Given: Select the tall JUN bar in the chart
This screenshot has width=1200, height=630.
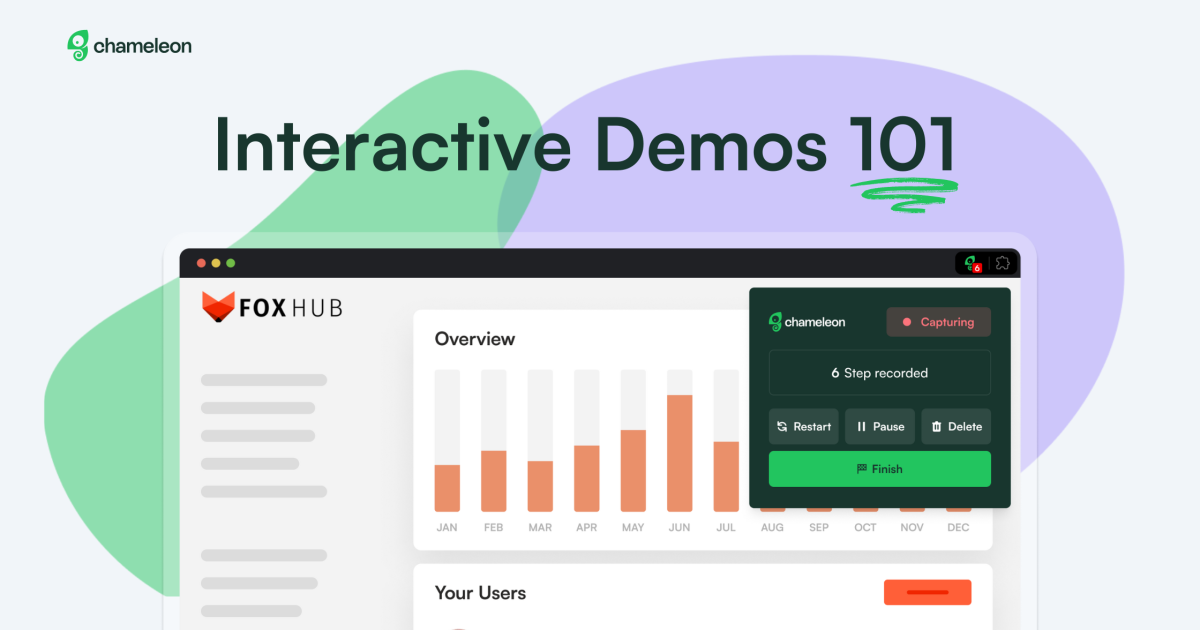Looking at the screenshot, I should click(679, 450).
